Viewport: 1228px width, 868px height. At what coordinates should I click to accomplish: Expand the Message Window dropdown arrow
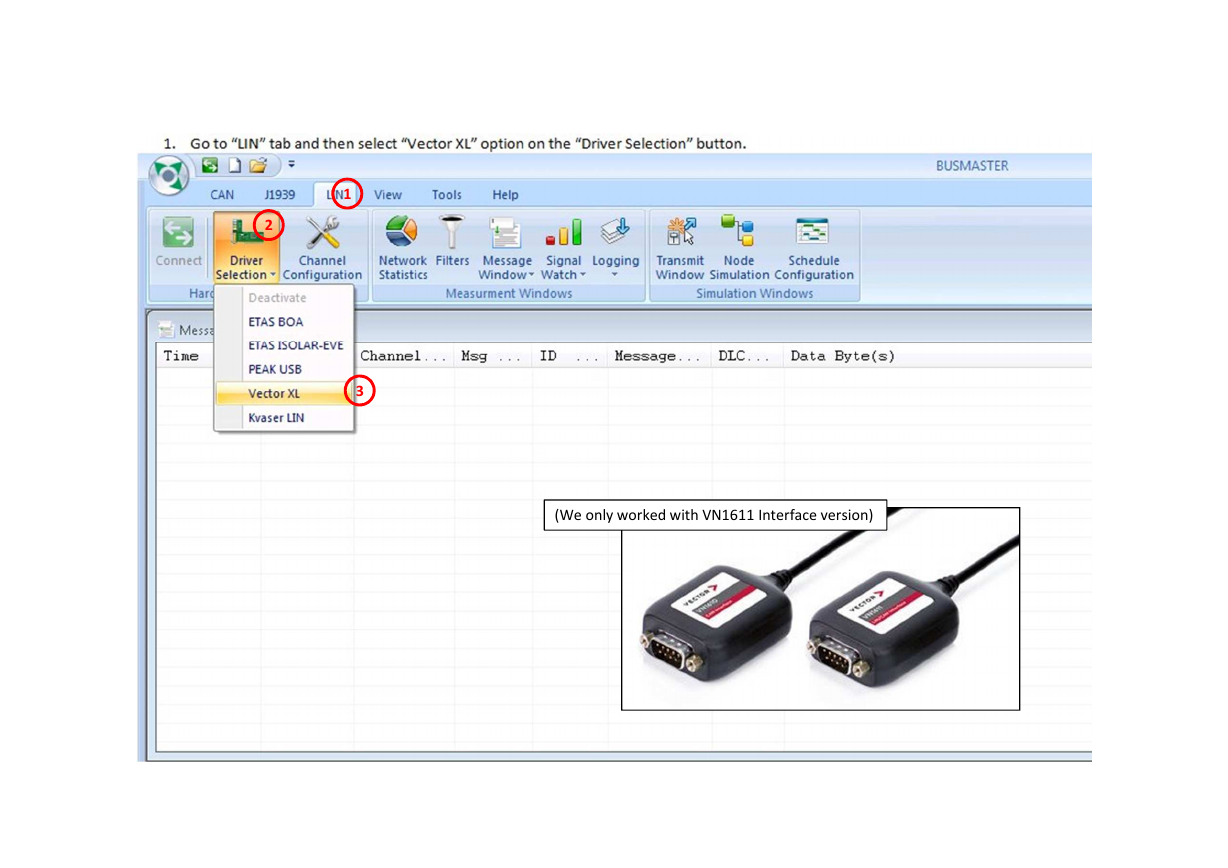click(531, 275)
